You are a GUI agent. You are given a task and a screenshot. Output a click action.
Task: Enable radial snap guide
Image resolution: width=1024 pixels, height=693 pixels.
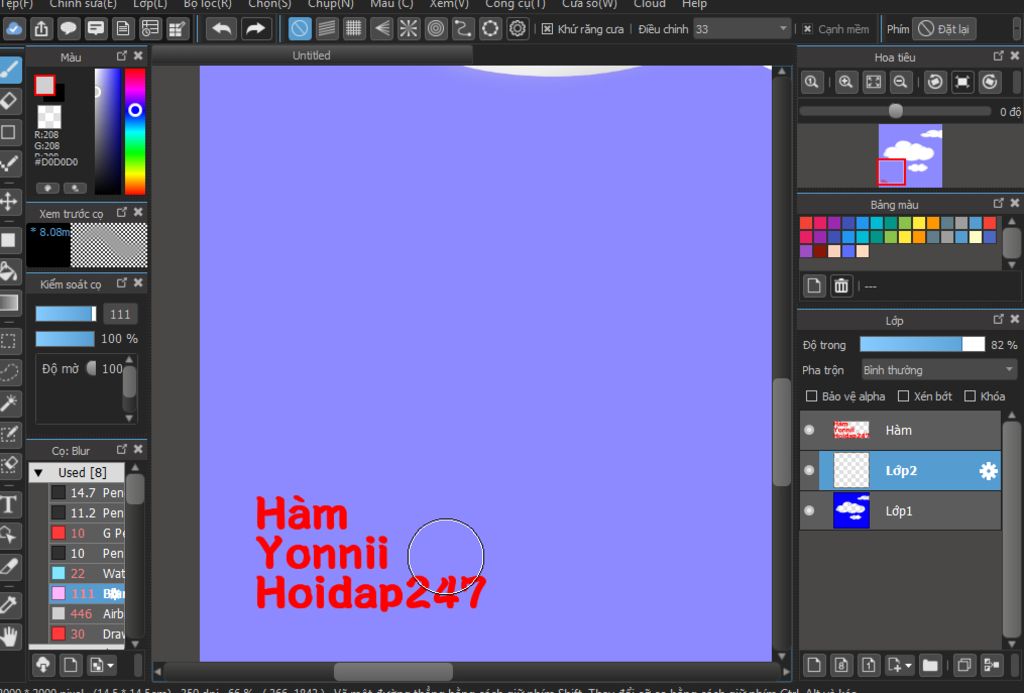pos(409,29)
